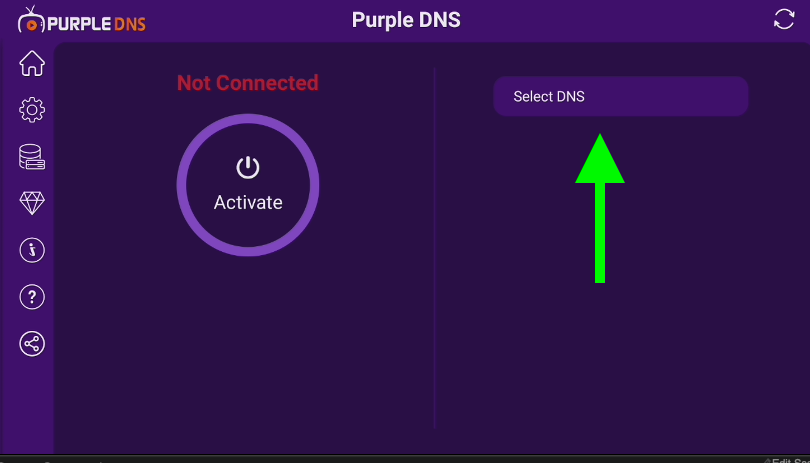The width and height of the screenshot is (810, 463).
Task: Open Settings via the gear icon
Action: coord(32,110)
